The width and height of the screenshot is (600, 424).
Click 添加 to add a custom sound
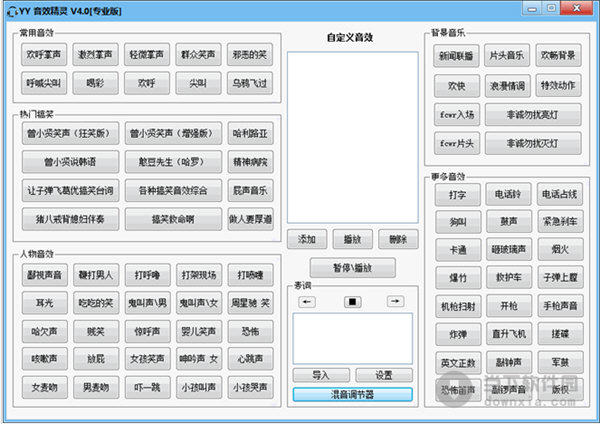pyautogui.click(x=306, y=239)
